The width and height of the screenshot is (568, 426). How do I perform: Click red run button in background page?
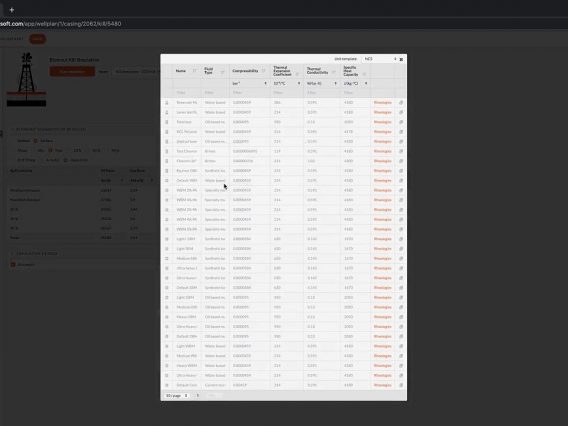pyautogui.click(x=72, y=71)
